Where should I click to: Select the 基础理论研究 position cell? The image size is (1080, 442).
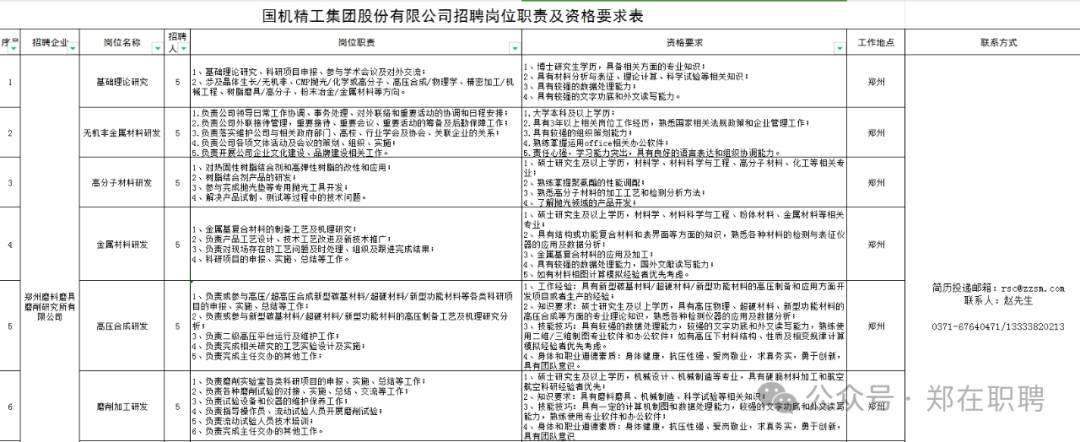(122, 81)
